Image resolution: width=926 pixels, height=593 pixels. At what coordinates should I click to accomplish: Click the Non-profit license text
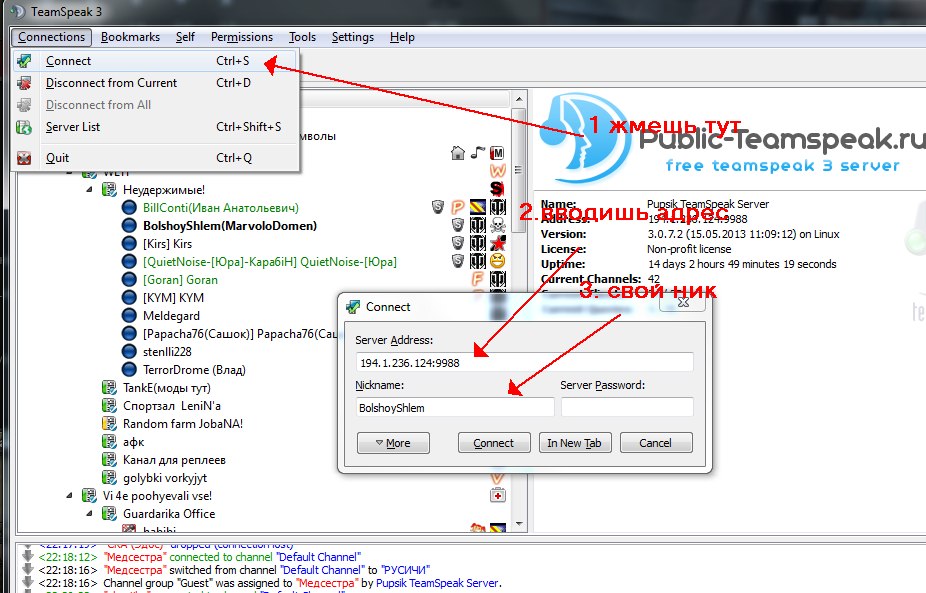(689, 249)
